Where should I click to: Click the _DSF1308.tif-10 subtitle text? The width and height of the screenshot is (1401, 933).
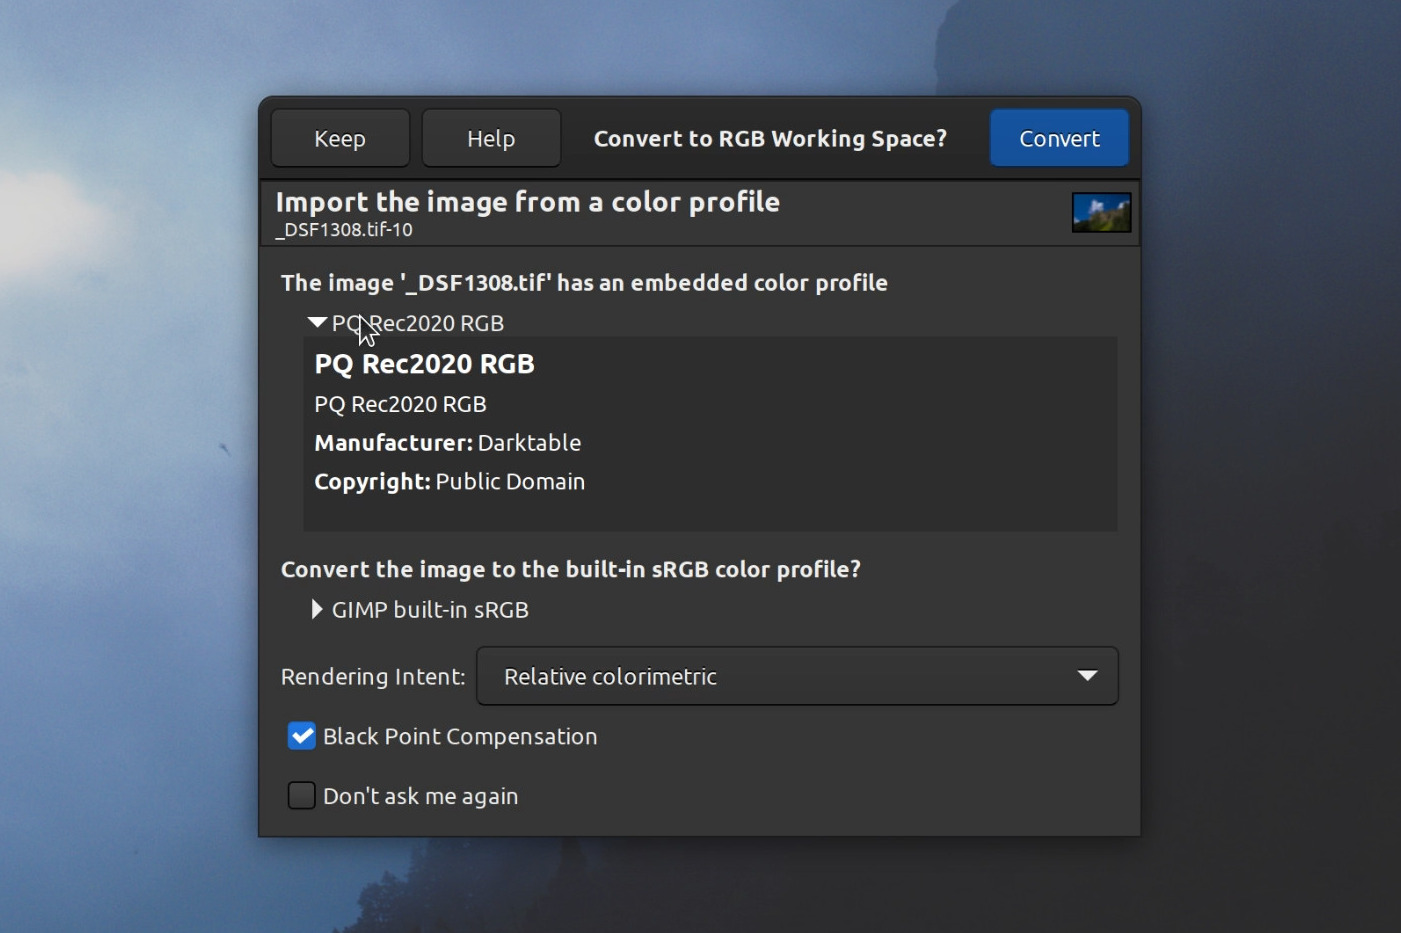(x=344, y=230)
